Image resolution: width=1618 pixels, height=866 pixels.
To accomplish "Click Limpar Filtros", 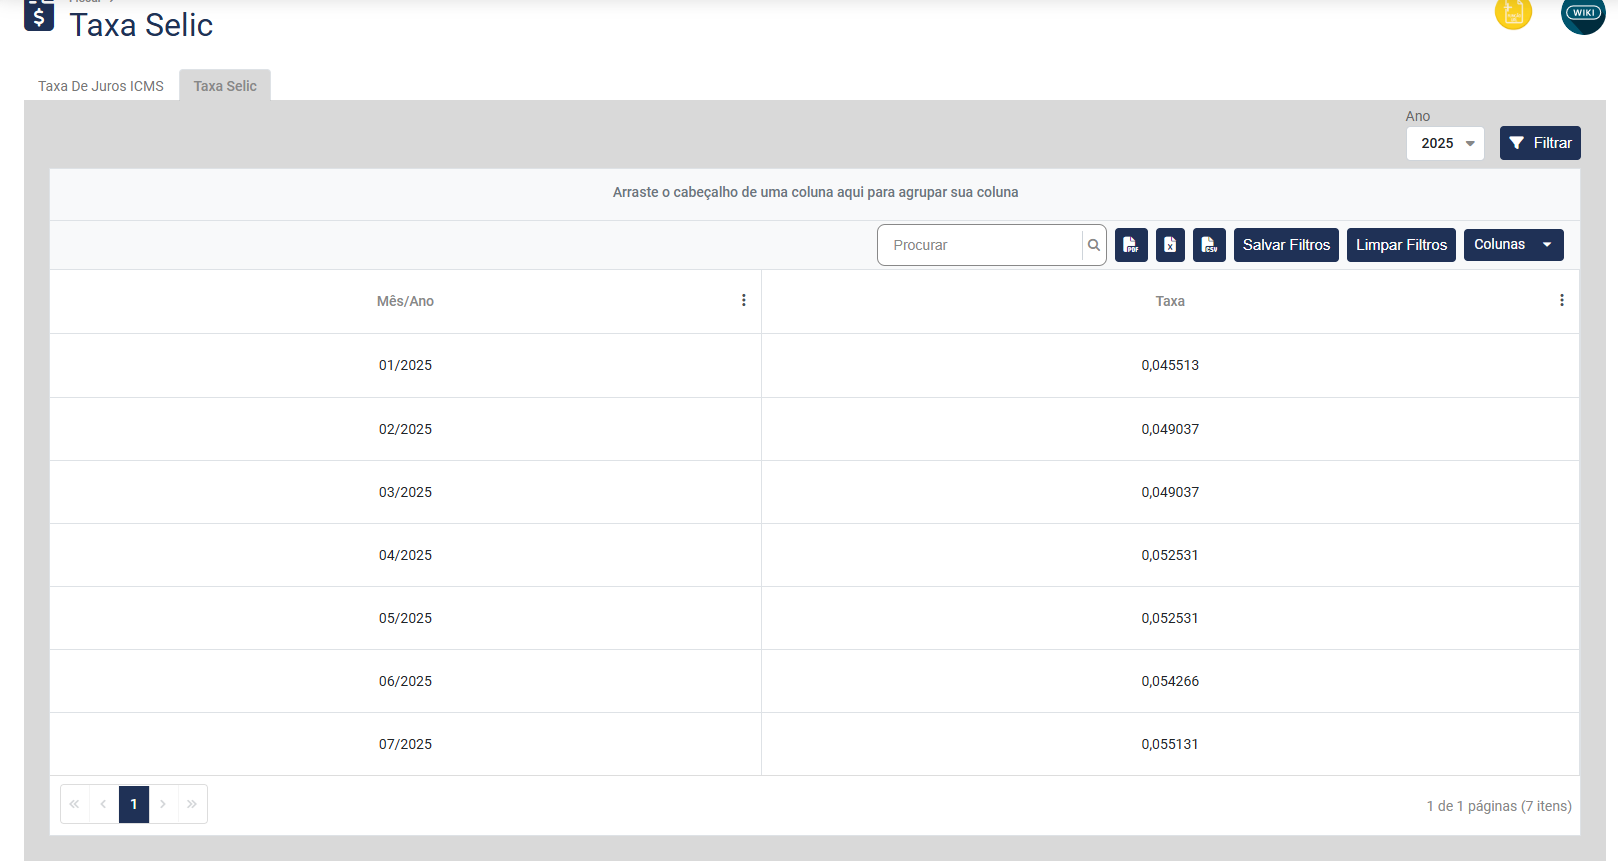I will 1401,245.
